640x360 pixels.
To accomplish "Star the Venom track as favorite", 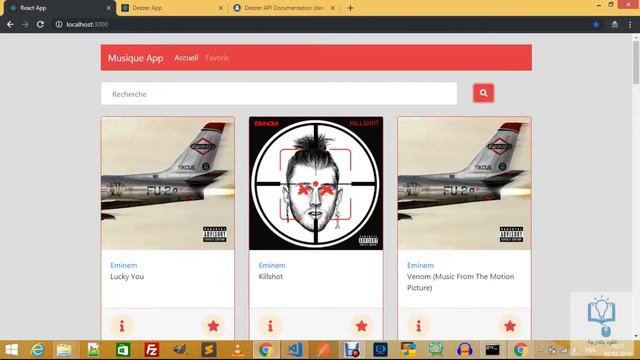I will pyautogui.click(x=509, y=326).
